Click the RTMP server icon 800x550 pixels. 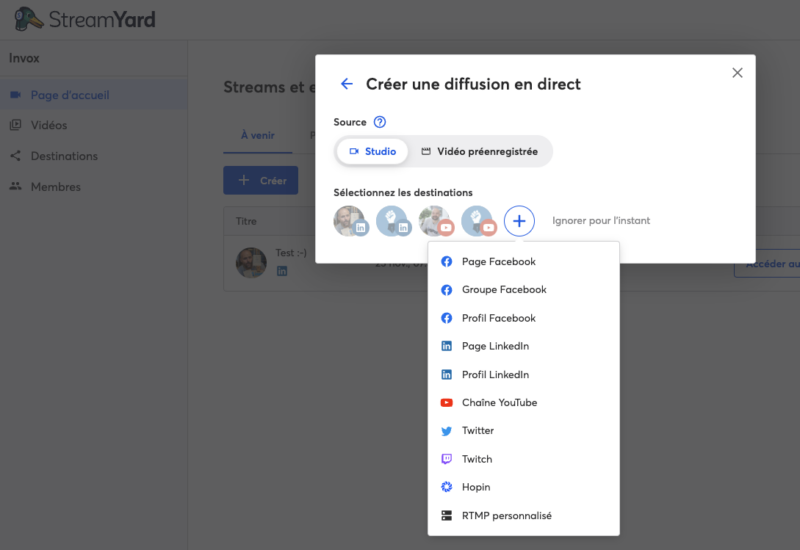(x=446, y=516)
